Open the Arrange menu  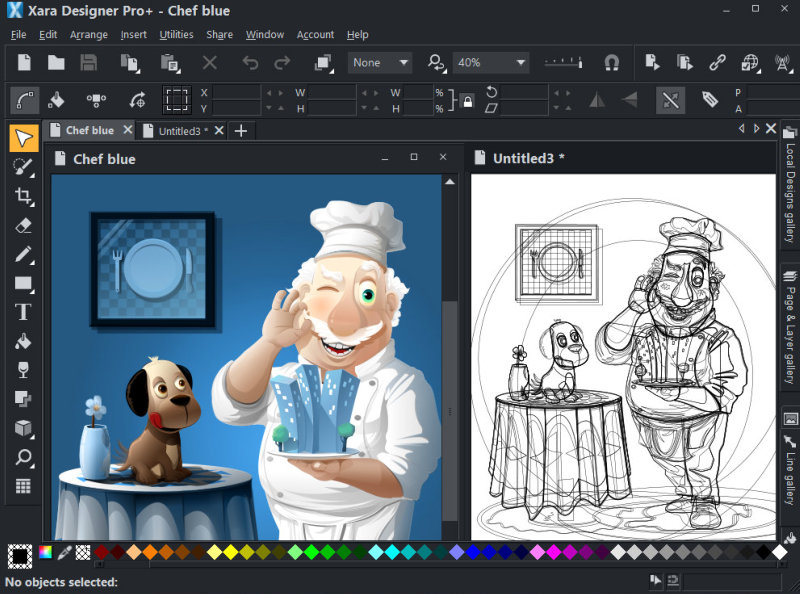[88, 34]
